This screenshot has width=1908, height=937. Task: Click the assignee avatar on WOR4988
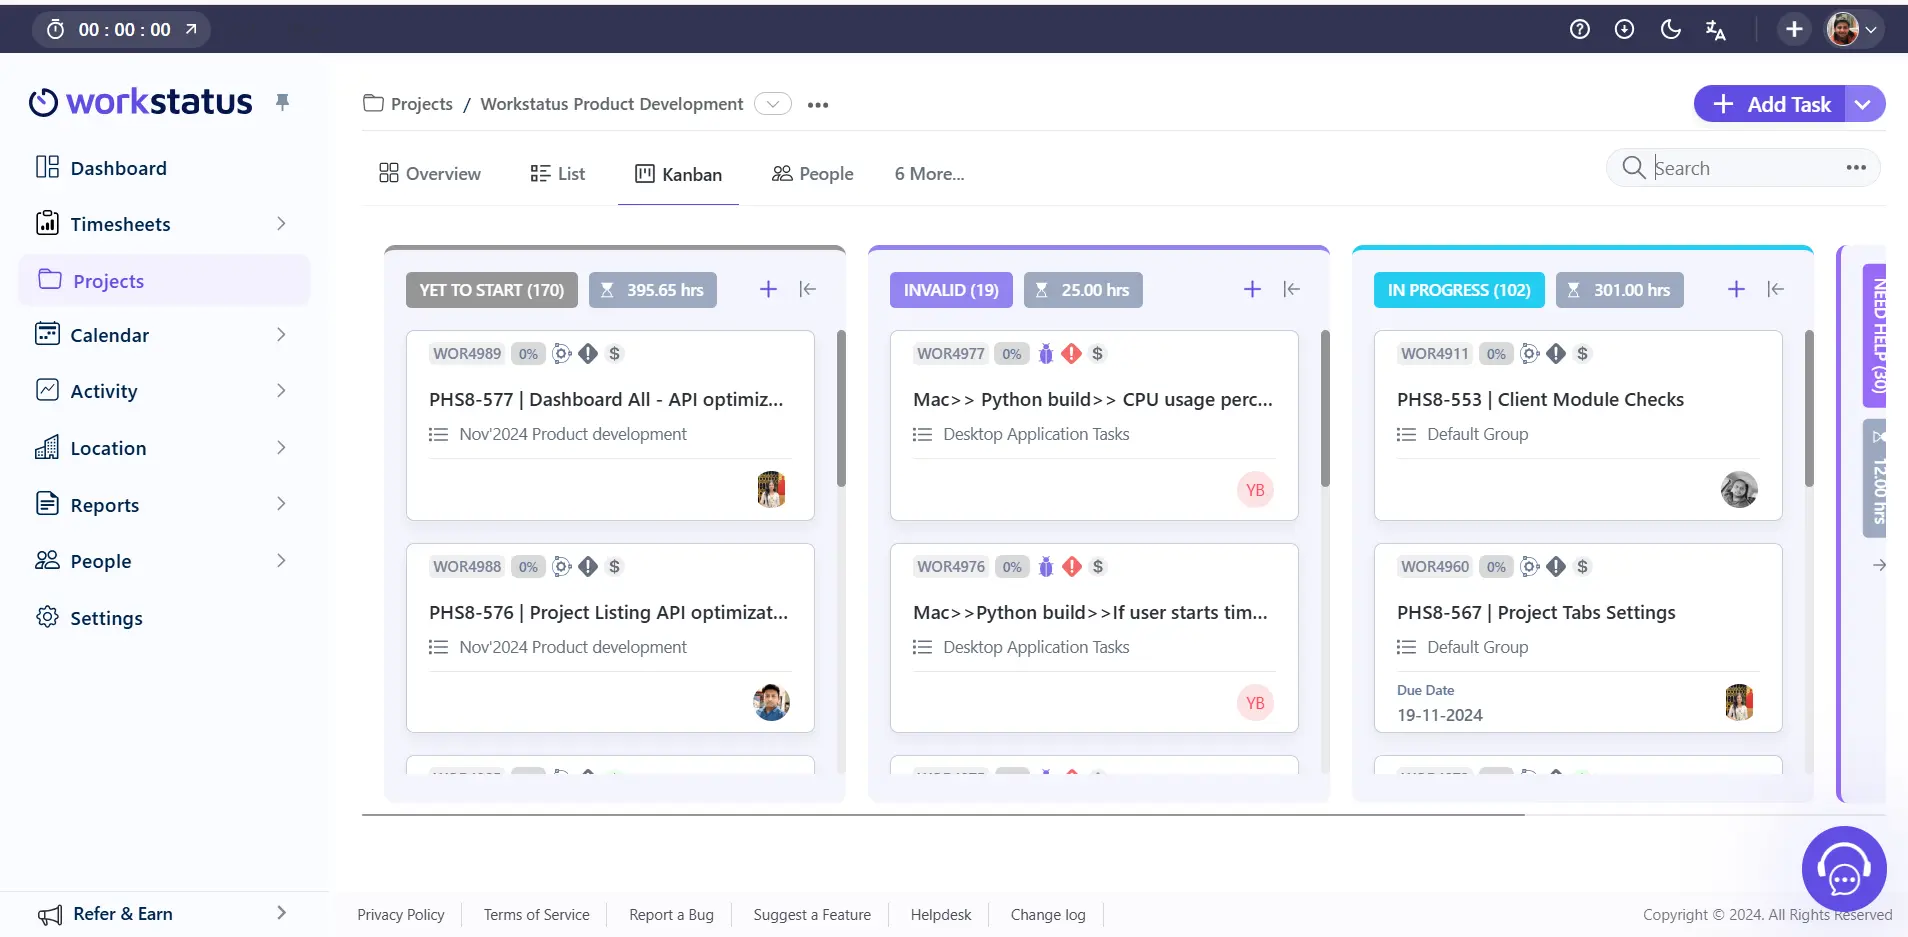click(x=771, y=703)
